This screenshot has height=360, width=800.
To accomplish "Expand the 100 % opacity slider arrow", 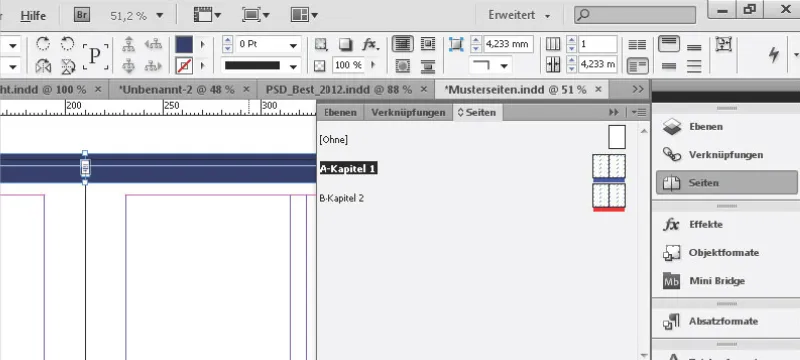I will pos(373,65).
